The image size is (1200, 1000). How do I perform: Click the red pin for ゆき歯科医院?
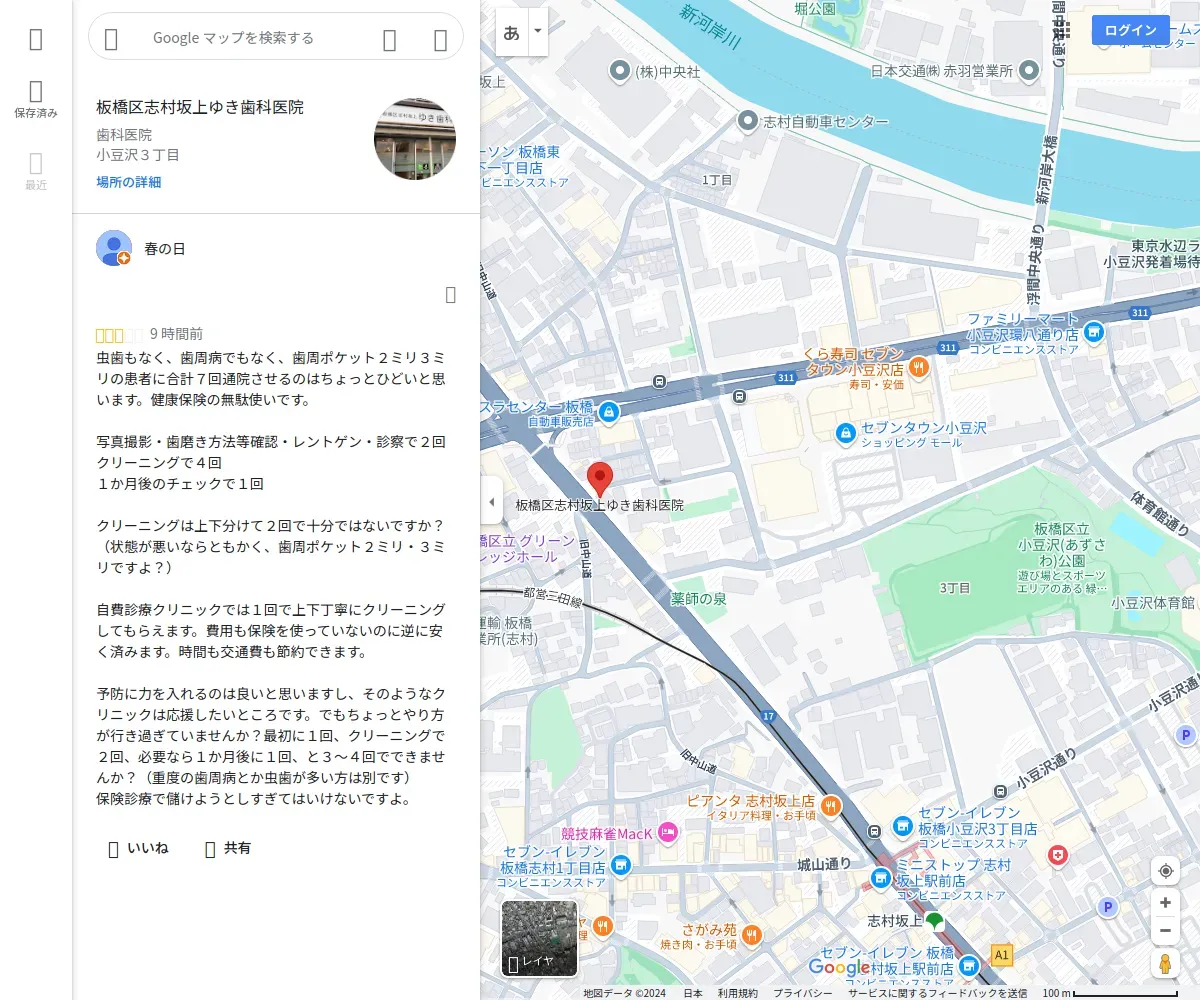pyautogui.click(x=599, y=480)
